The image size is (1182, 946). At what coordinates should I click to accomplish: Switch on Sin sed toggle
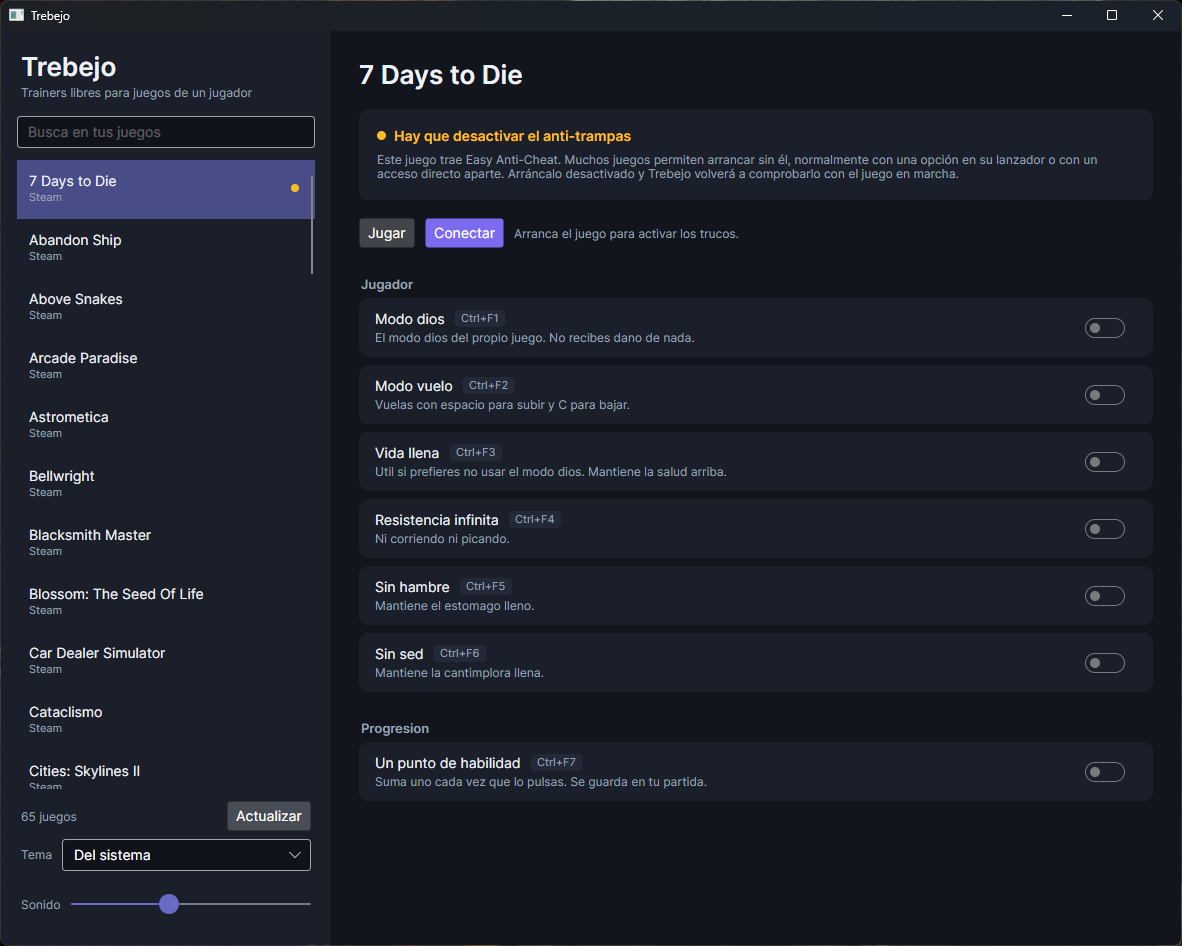(1104, 663)
